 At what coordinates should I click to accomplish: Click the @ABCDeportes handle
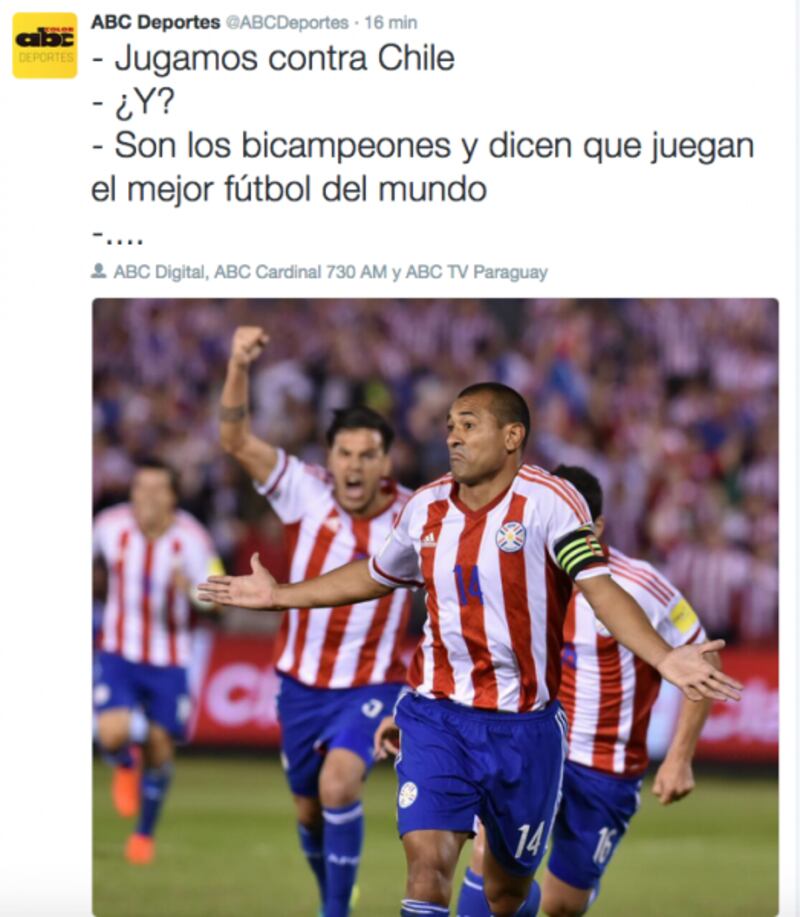tap(287, 23)
